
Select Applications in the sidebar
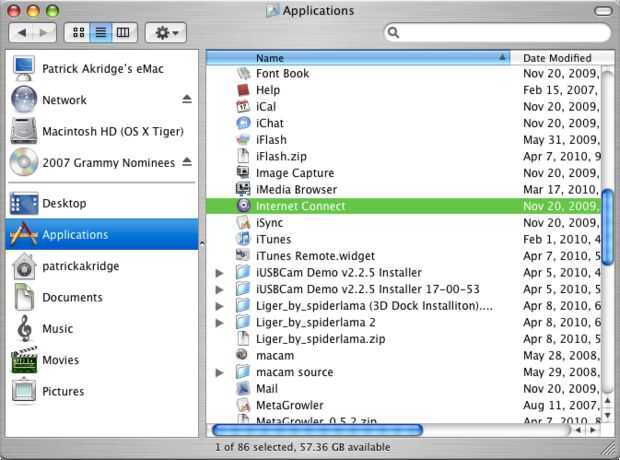coord(102,234)
